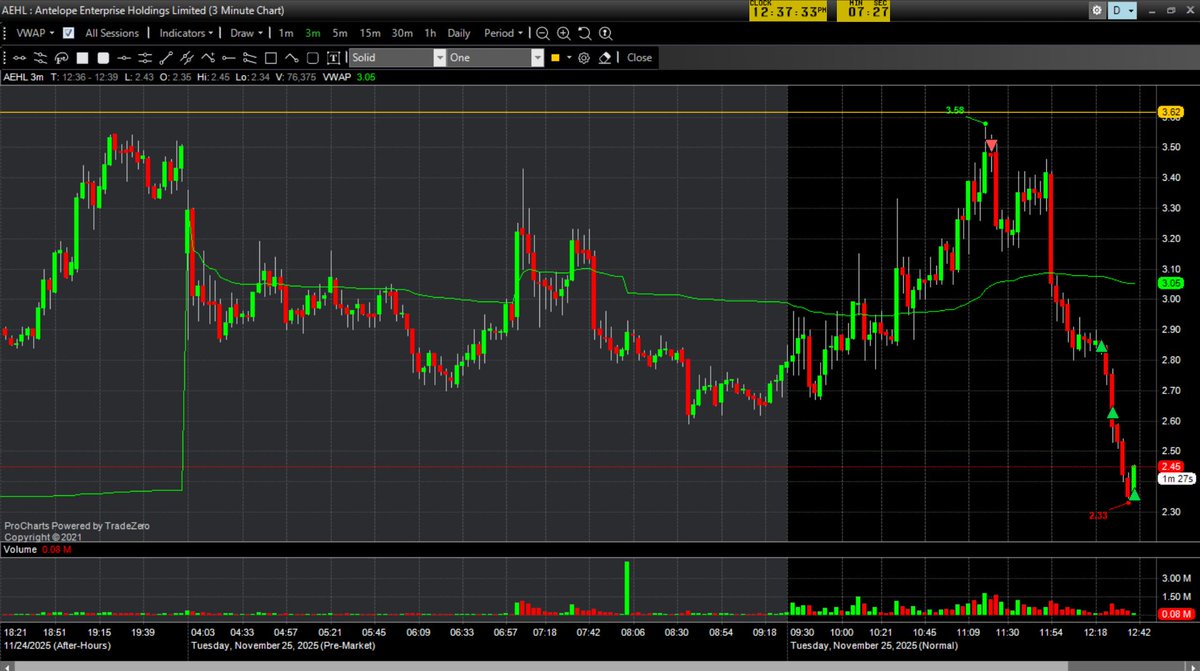This screenshot has height=671, width=1200.
Task: Select the angled polyline with plus tool
Action: (208, 58)
